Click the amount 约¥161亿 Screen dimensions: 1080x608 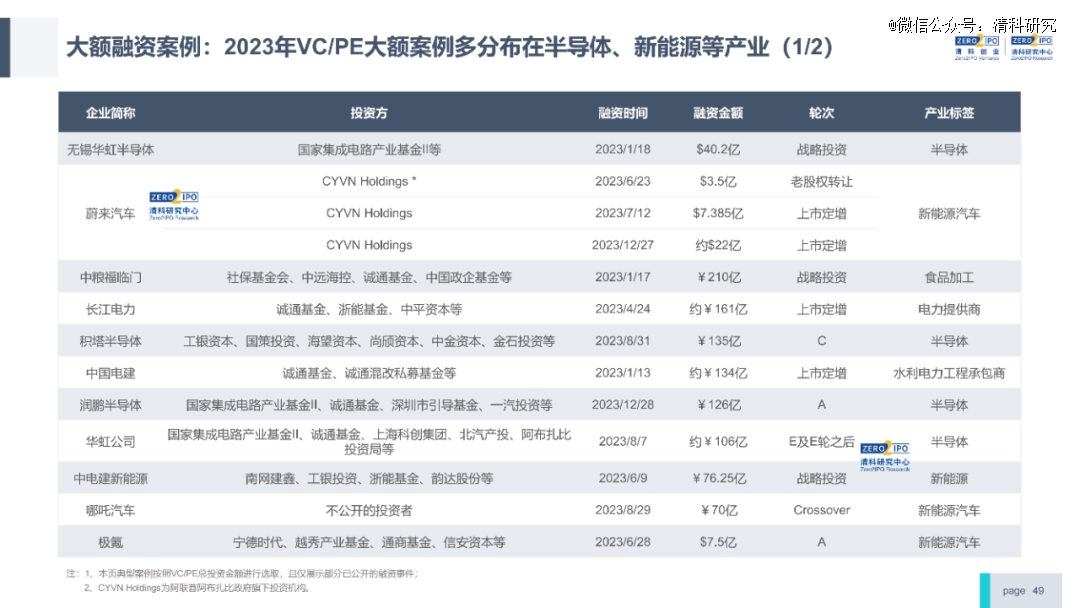tap(718, 309)
